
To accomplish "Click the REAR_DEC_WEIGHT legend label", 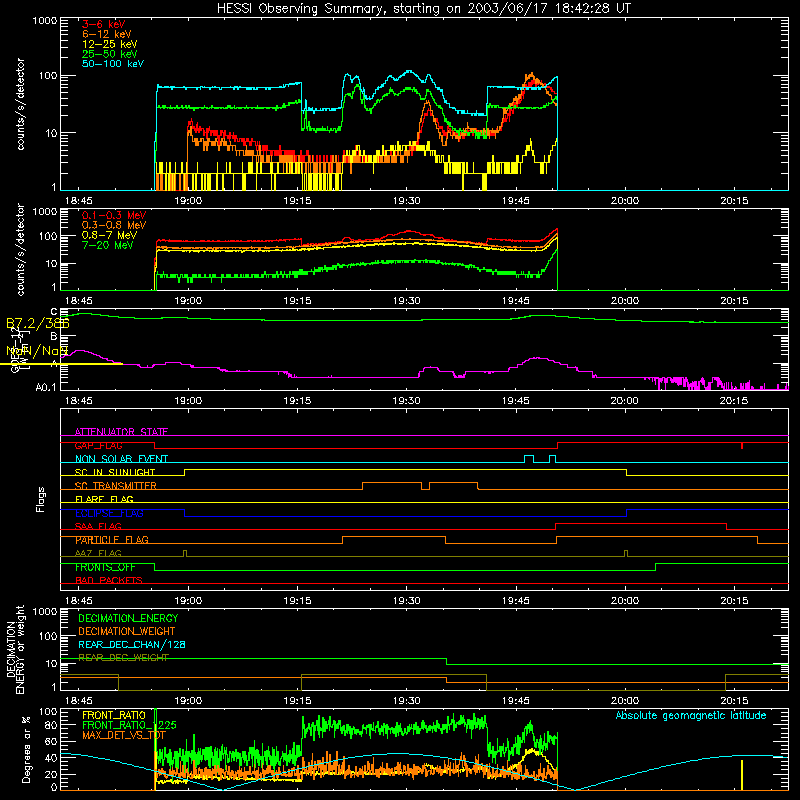I will [x=123, y=658].
